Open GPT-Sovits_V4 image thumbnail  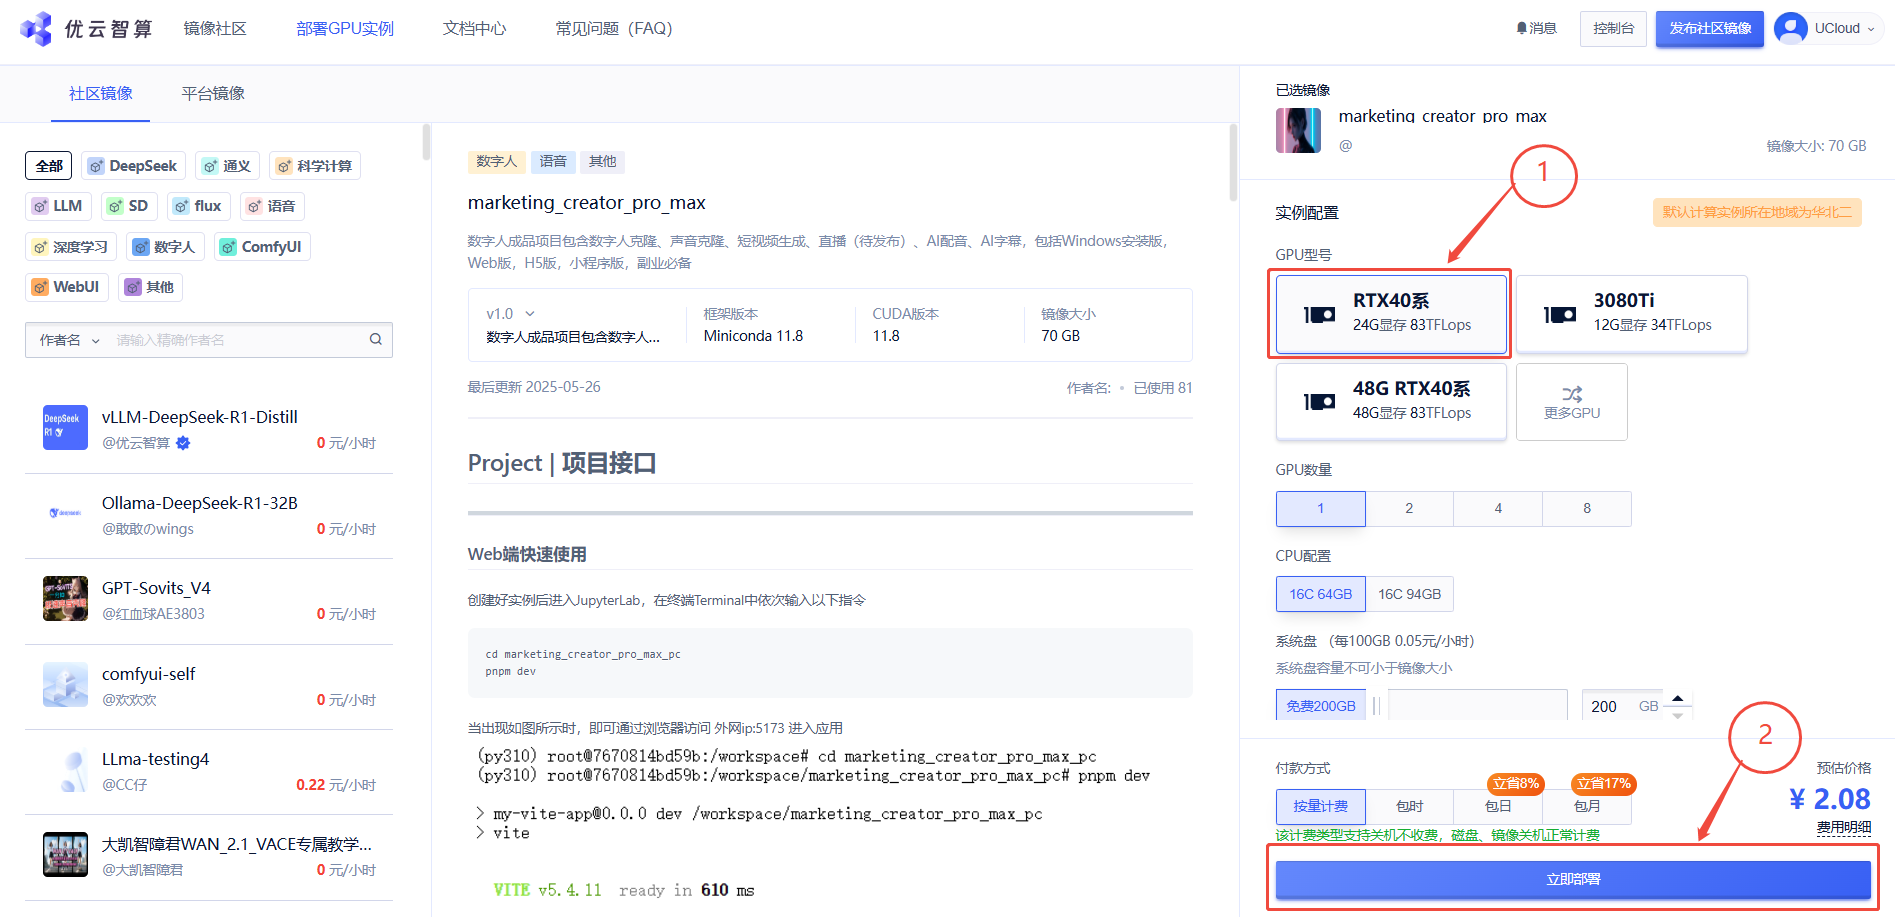click(65, 599)
